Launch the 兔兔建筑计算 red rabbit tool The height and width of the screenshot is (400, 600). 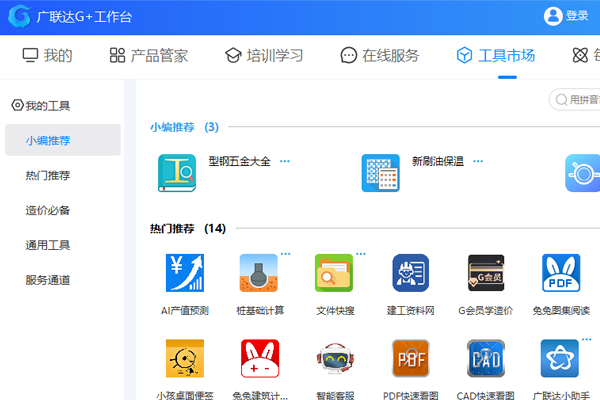[260, 359]
